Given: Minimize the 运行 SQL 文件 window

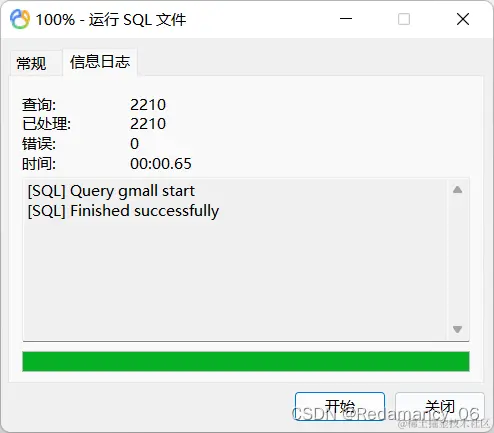Looking at the screenshot, I should [346, 19].
